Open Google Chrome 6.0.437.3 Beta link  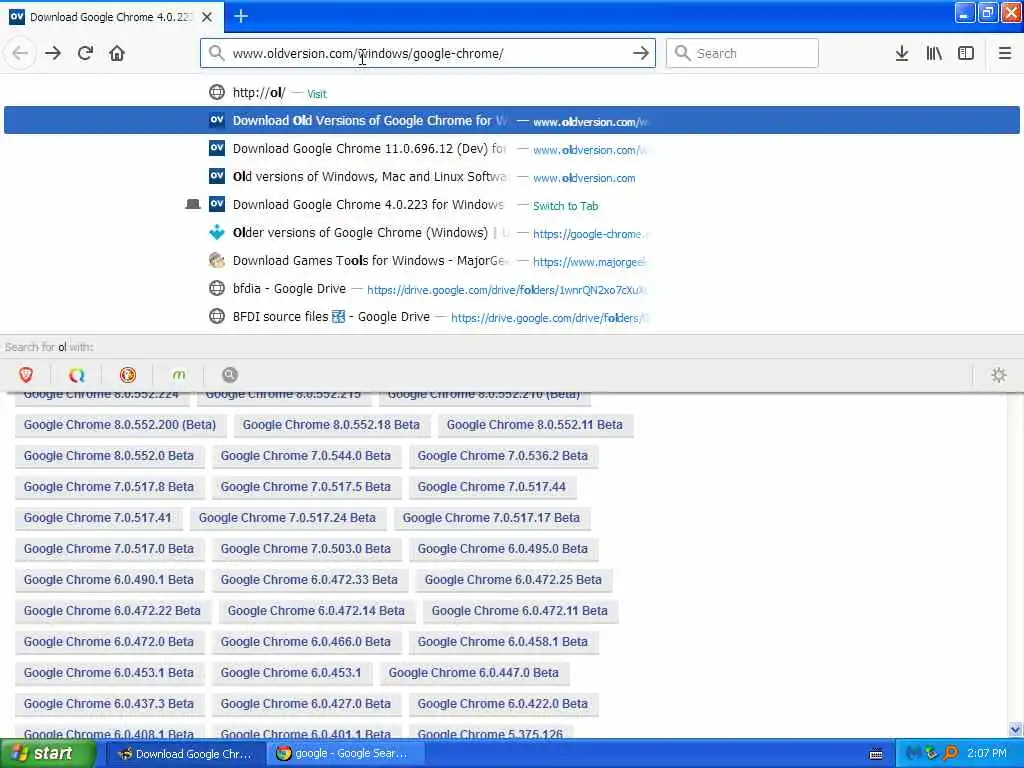click(109, 704)
